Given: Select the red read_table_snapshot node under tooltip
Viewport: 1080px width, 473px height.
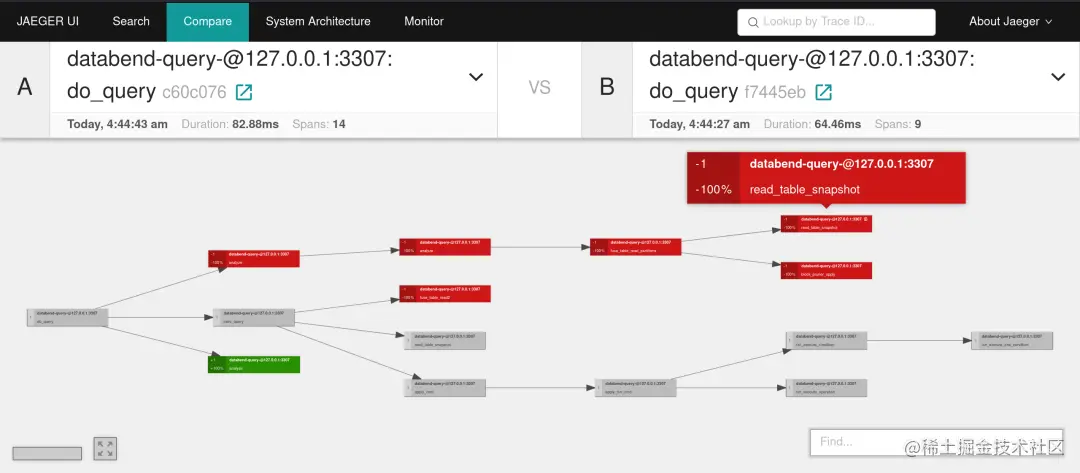Looking at the screenshot, I should pos(827,223).
